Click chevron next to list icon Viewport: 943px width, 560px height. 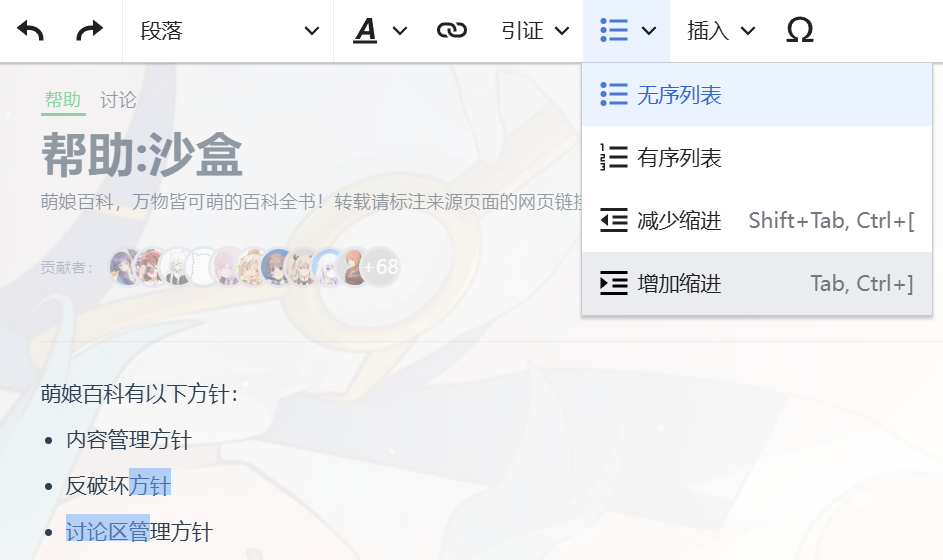point(649,31)
